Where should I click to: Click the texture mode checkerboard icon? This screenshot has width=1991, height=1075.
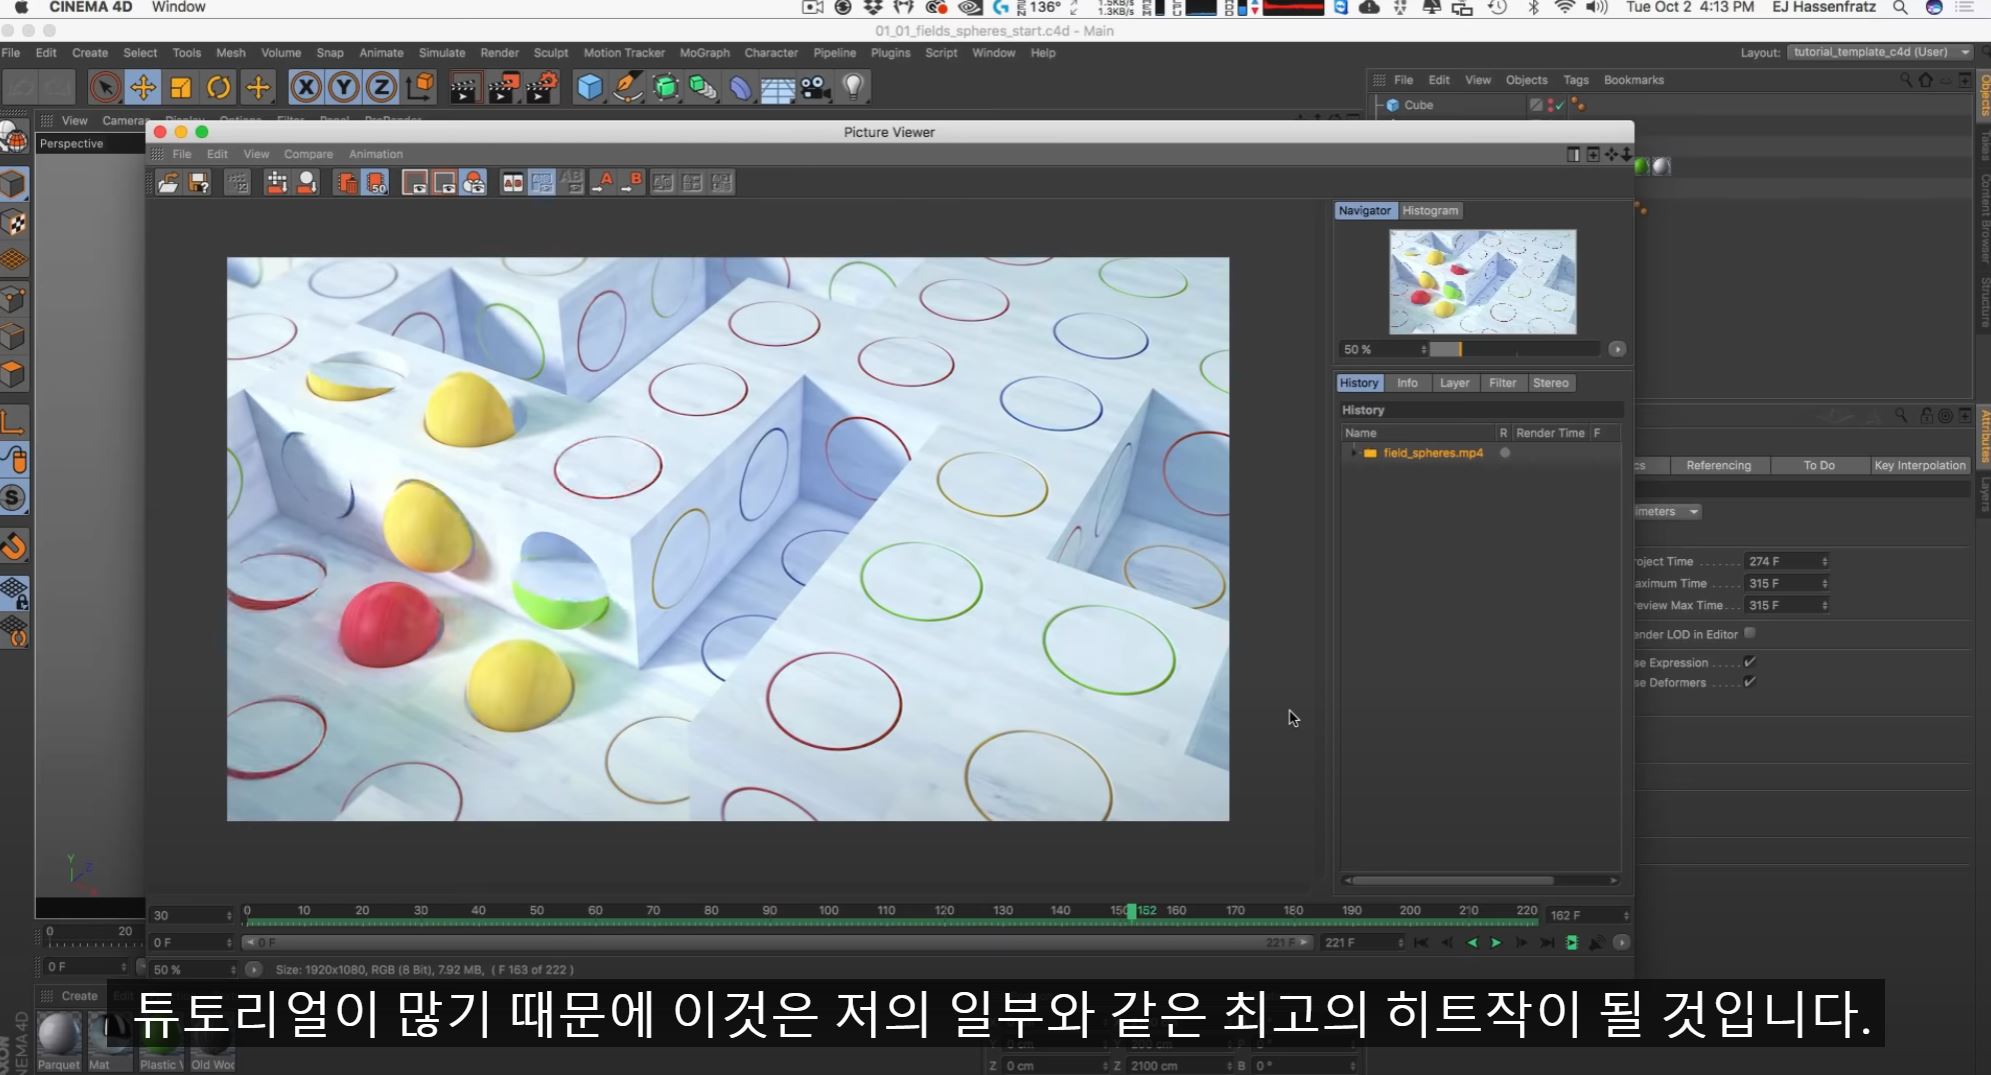[14, 222]
